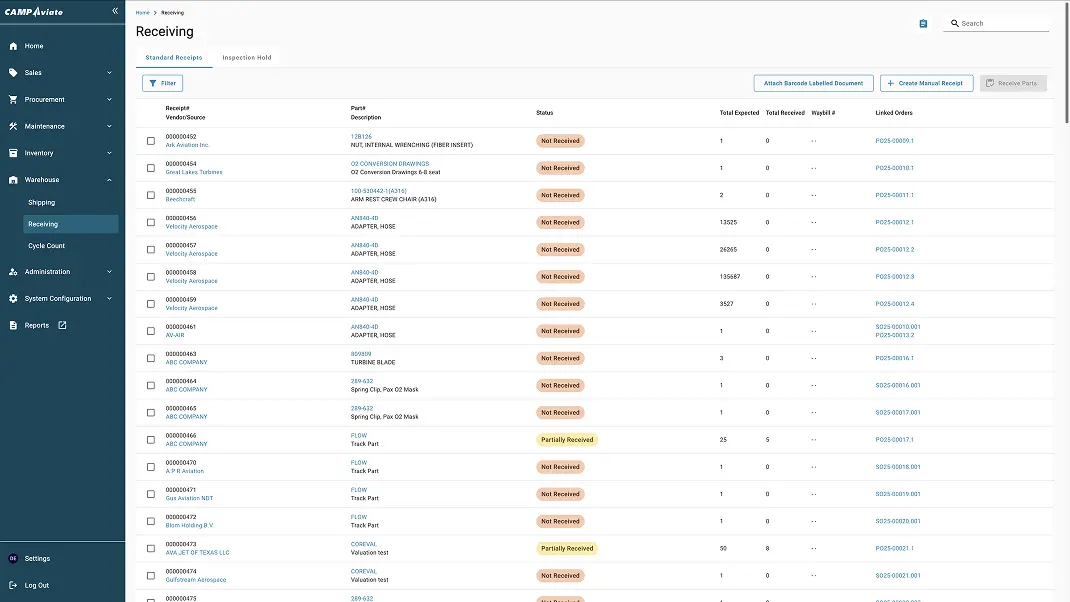
Task: Click the Log Out icon
Action: [x=13, y=585]
